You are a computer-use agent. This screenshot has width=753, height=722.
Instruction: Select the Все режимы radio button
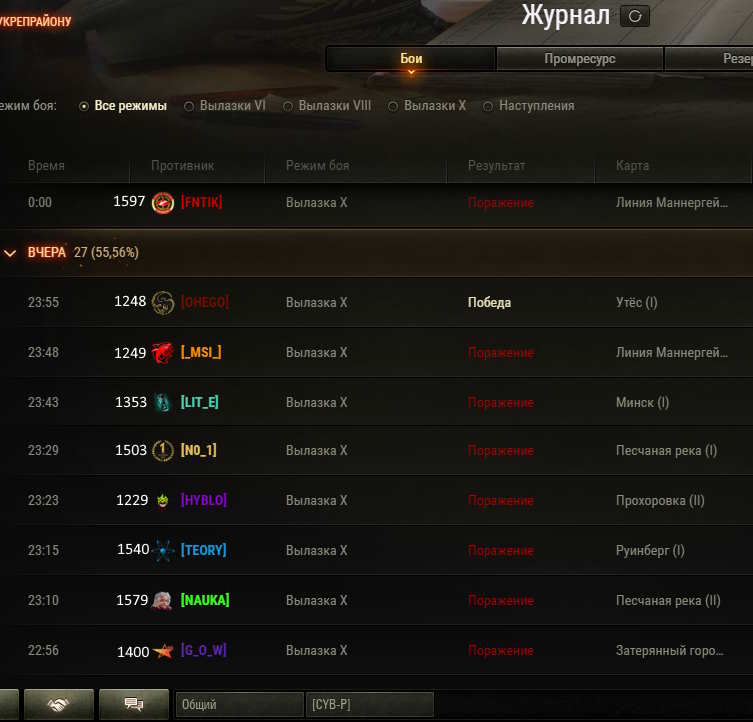(84, 106)
